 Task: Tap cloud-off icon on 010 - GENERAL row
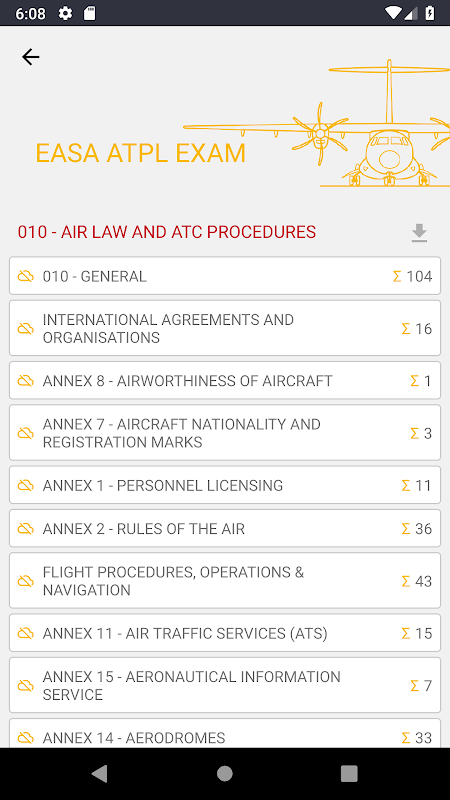tap(26, 276)
